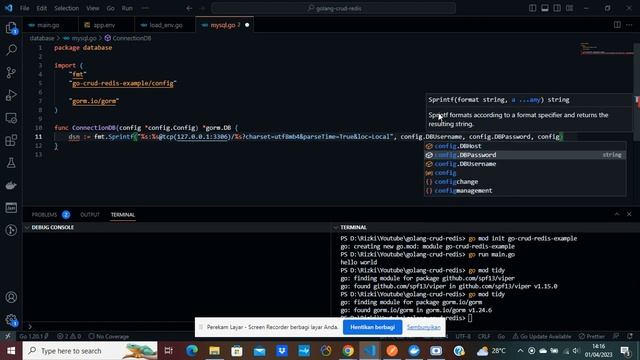Open the View menu
Image resolution: width=640 pixels, height=360 pixels.
[93, 8]
